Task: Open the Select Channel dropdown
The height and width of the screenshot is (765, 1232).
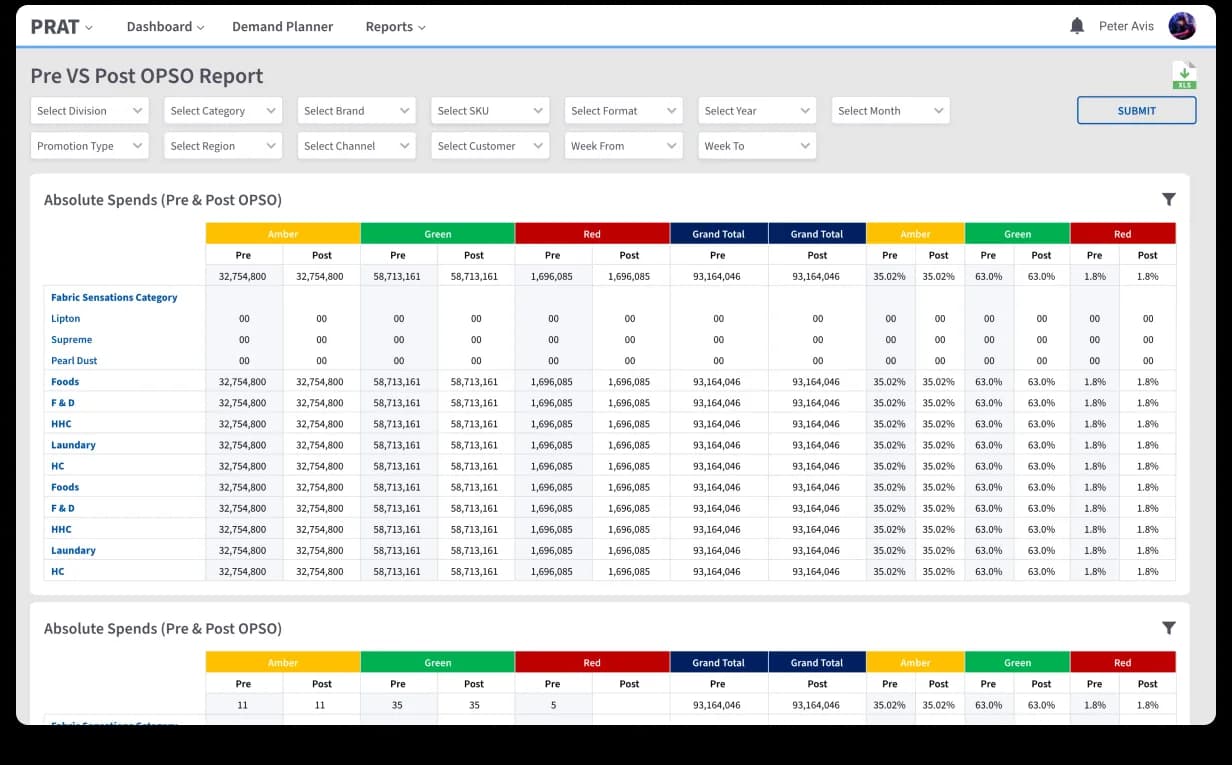Action: [356, 146]
